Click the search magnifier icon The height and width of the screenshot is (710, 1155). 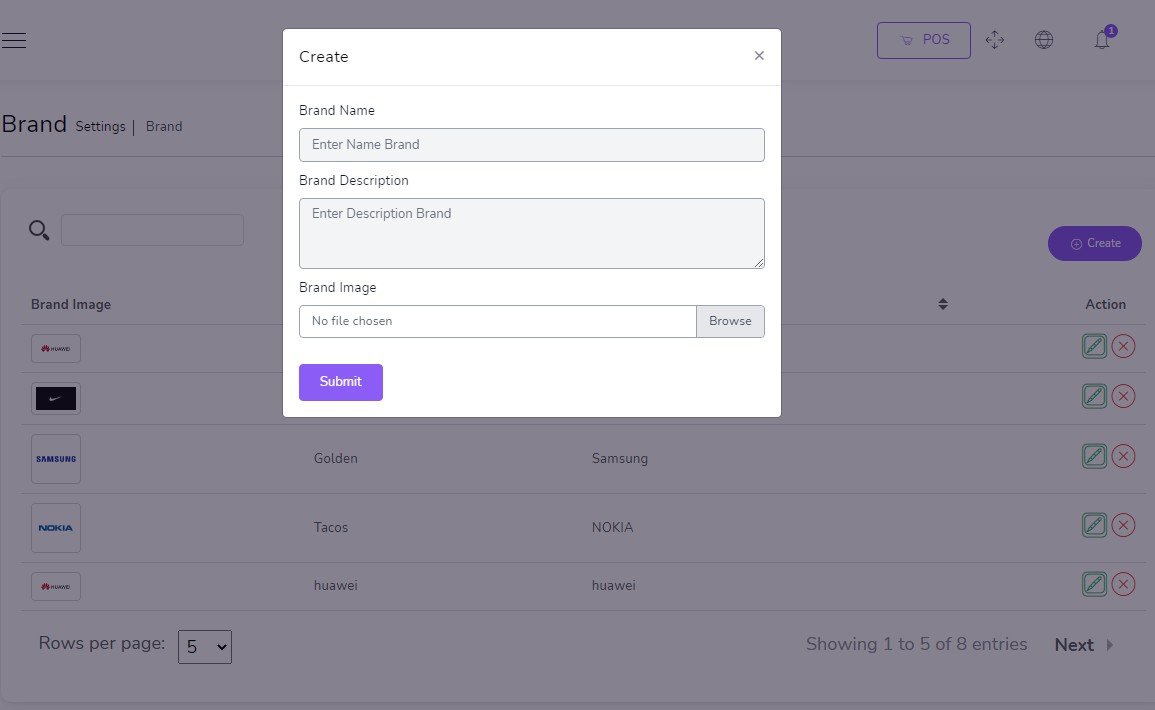click(x=39, y=231)
